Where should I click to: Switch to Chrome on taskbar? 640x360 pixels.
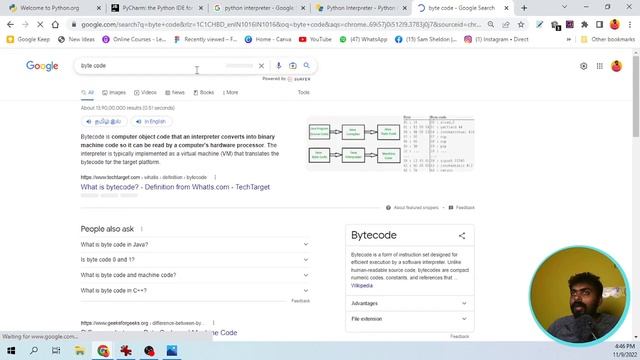pos(103,351)
